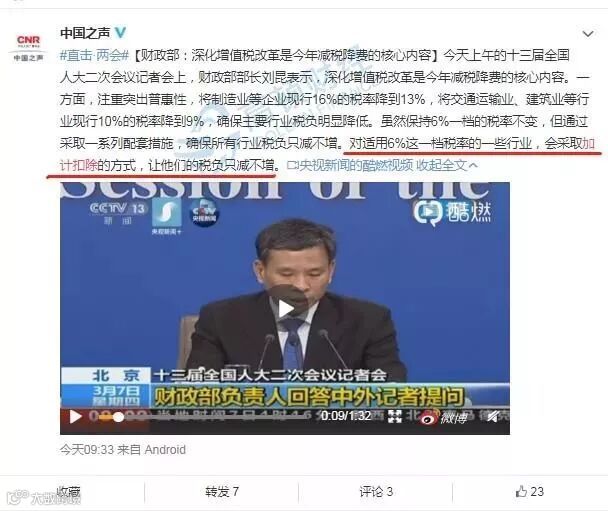Play the video with center play button

point(286,309)
